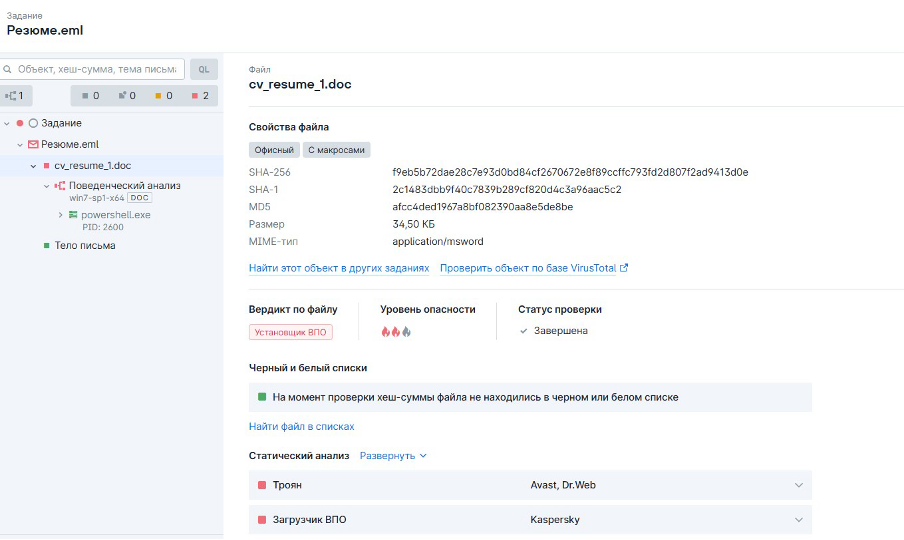Open Найти этот объект в других заданиях link
This screenshot has width=904, height=540.
339,268
